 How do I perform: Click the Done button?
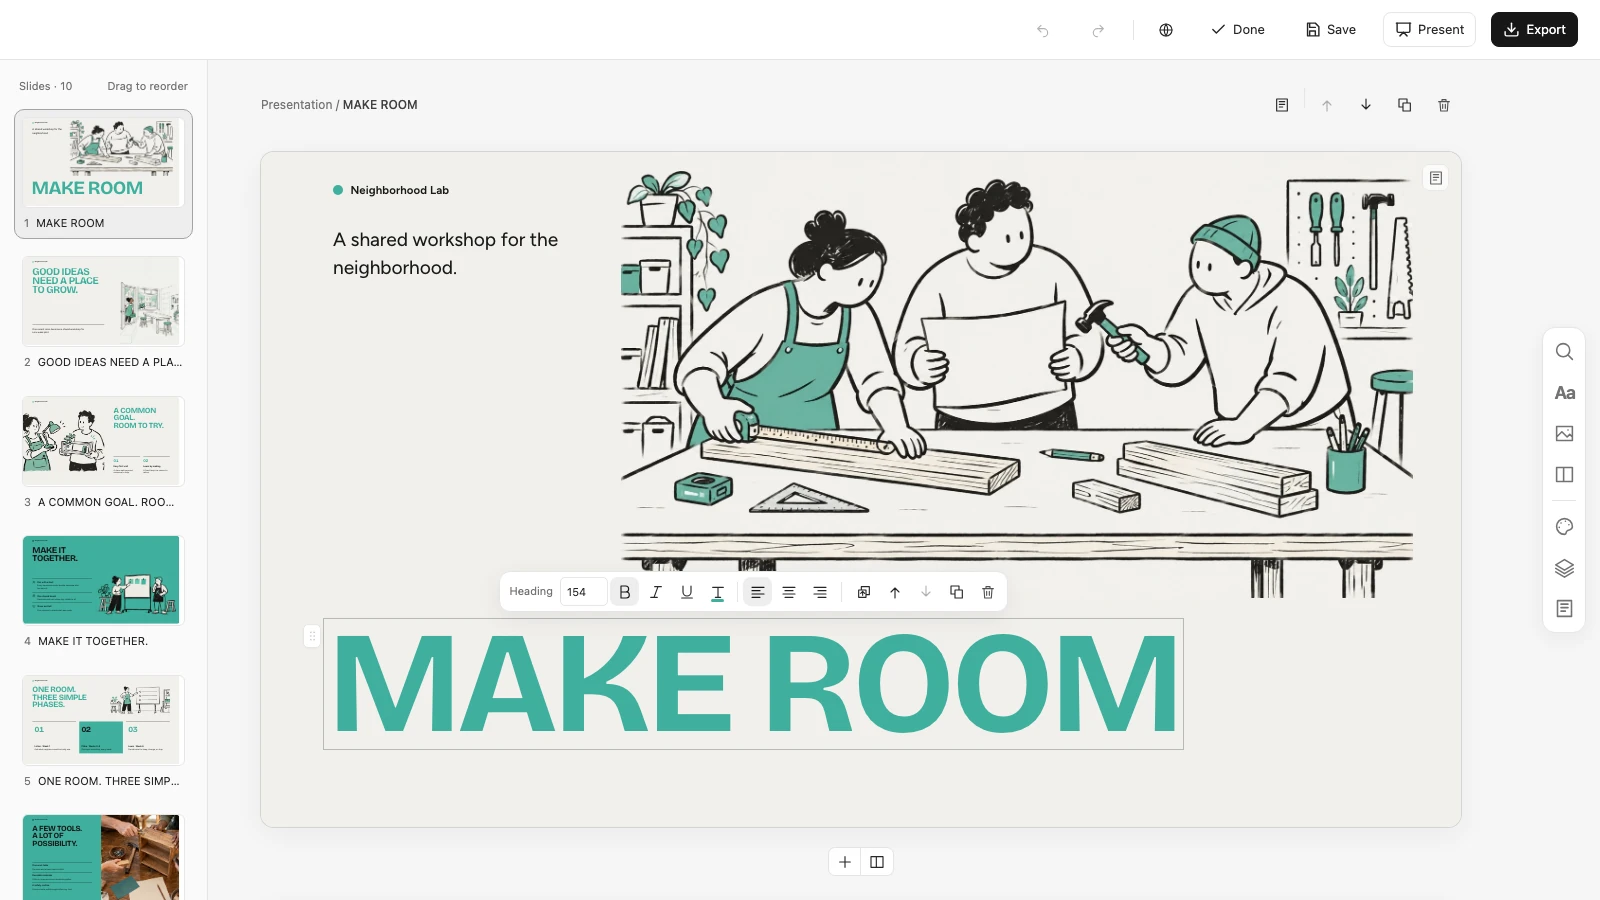point(1238,30)
